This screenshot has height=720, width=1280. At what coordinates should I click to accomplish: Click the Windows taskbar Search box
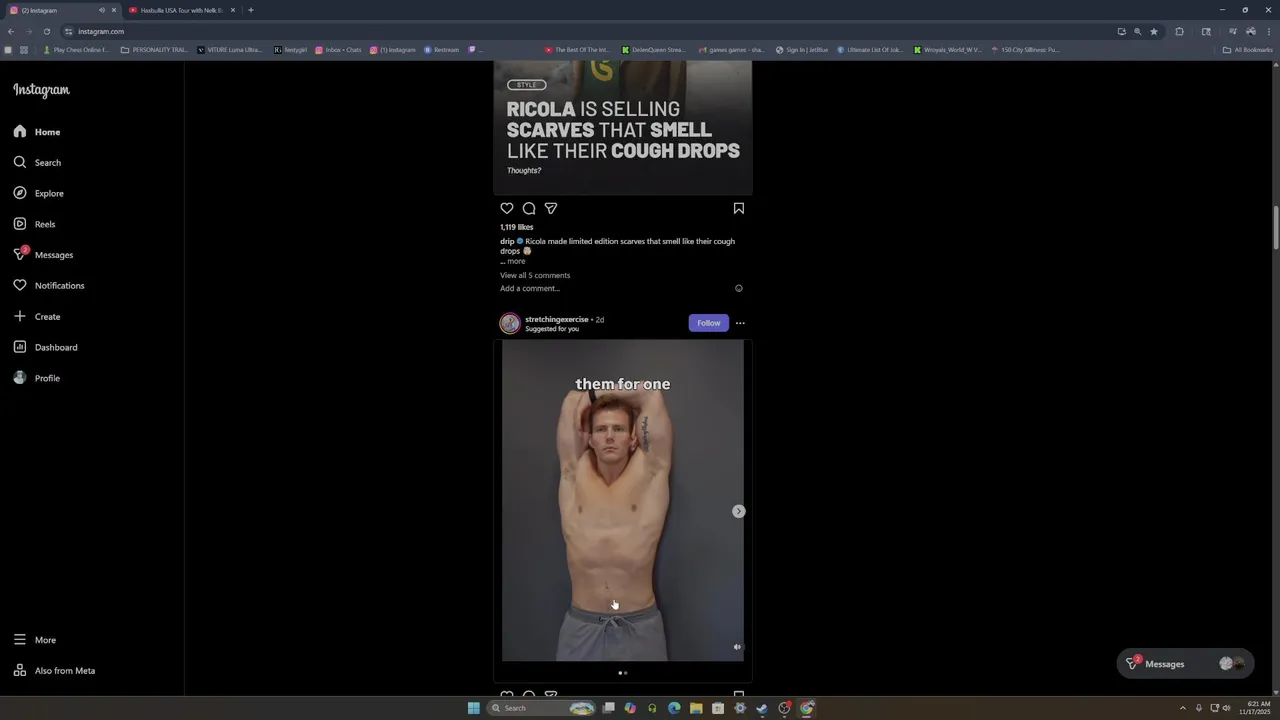541,708
